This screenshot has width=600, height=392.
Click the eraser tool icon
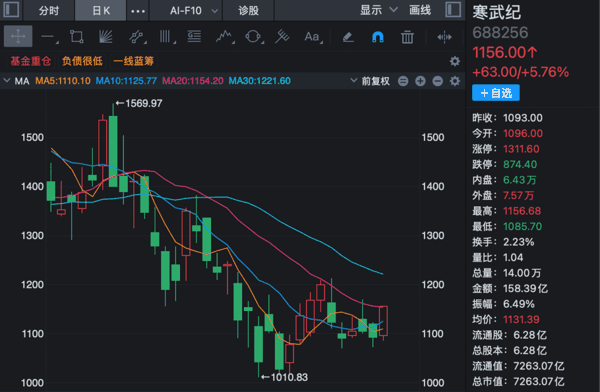click(x=348, y=37)
